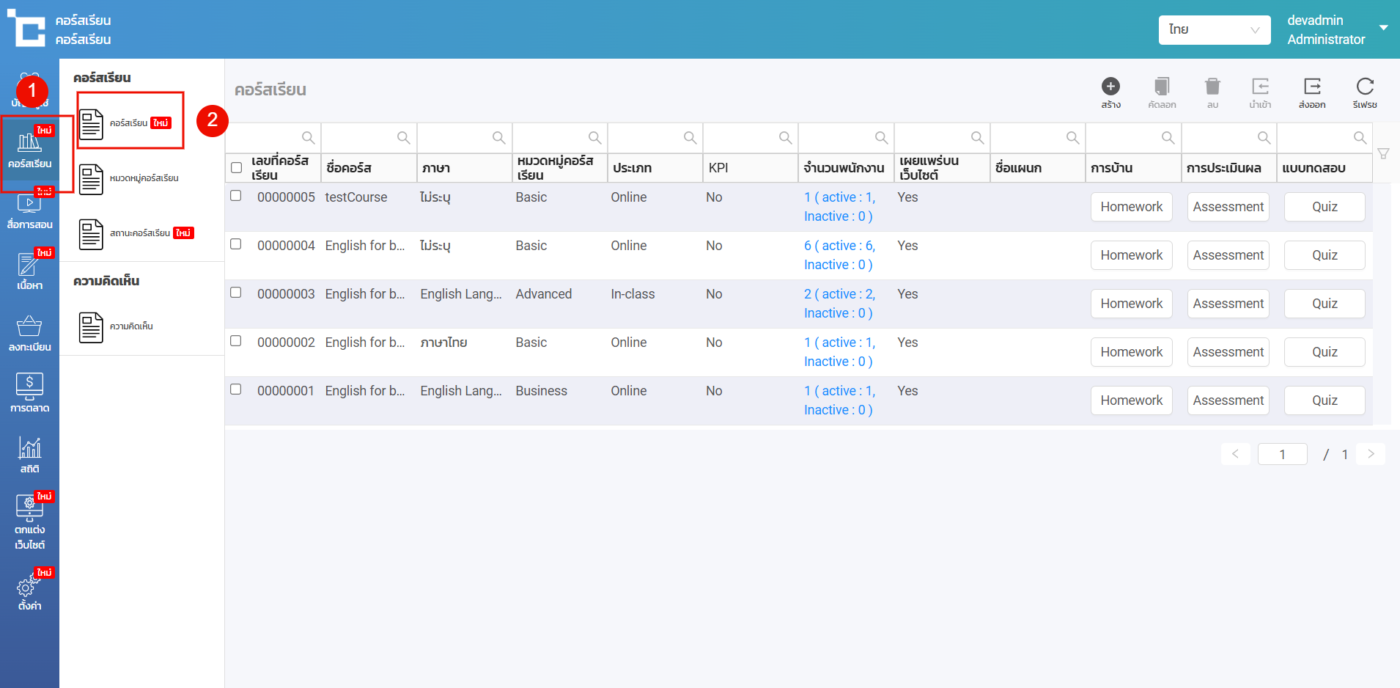Screen dimensions: 1400x688
Task: Go to next page arrow in pagination
Action: [1370, 454]
